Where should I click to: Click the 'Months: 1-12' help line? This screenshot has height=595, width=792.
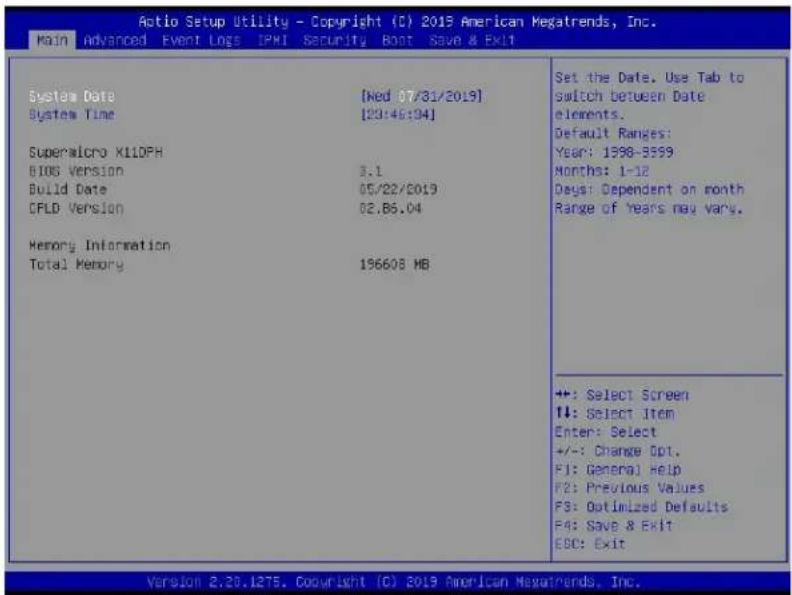click(x=602, y=171)
